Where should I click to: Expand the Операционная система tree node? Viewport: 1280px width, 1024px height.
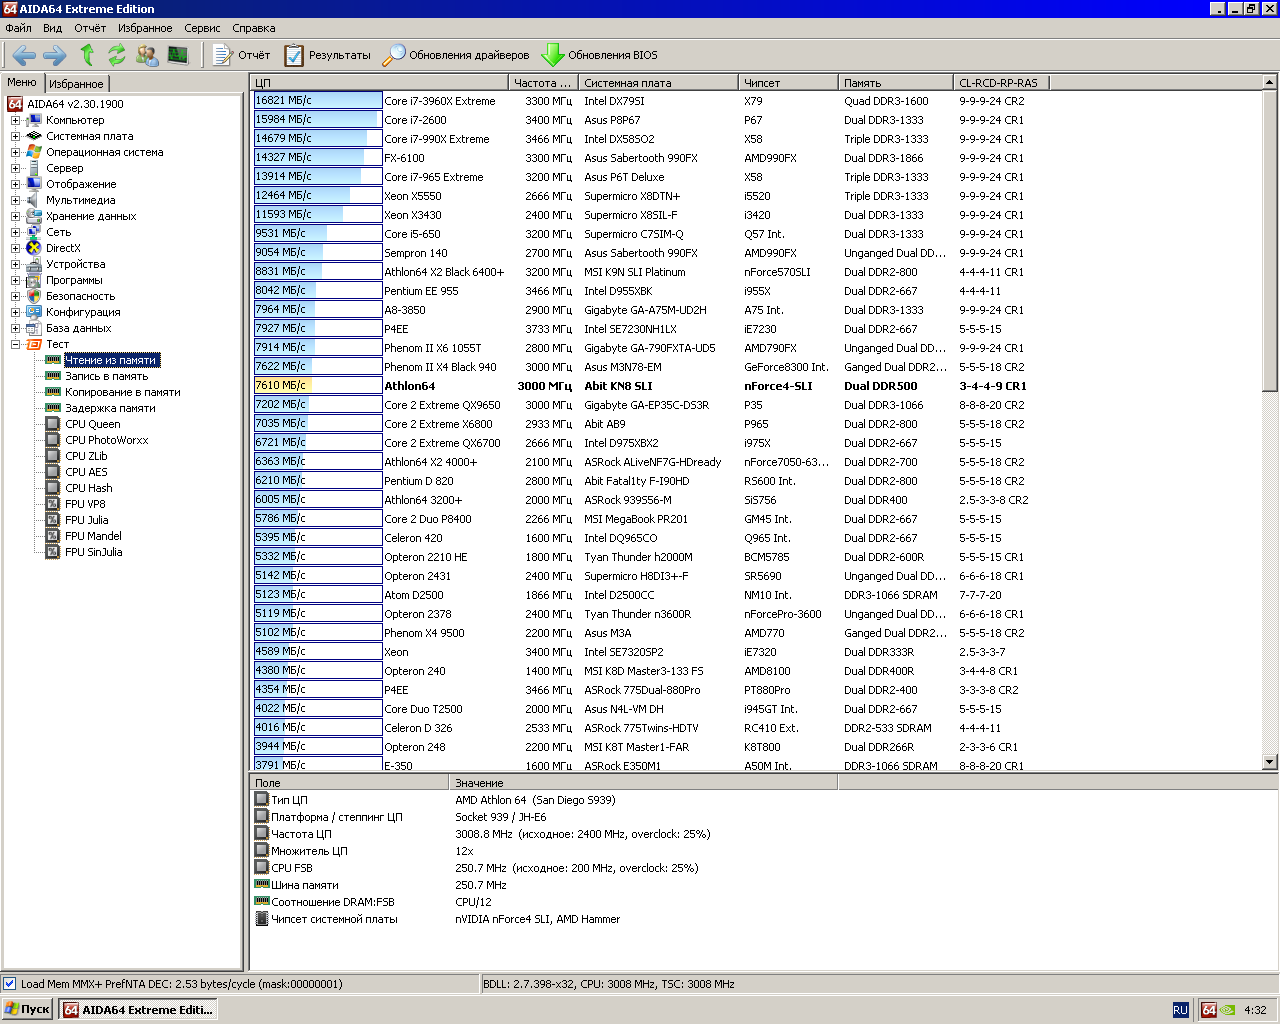(x=15, y=152)
